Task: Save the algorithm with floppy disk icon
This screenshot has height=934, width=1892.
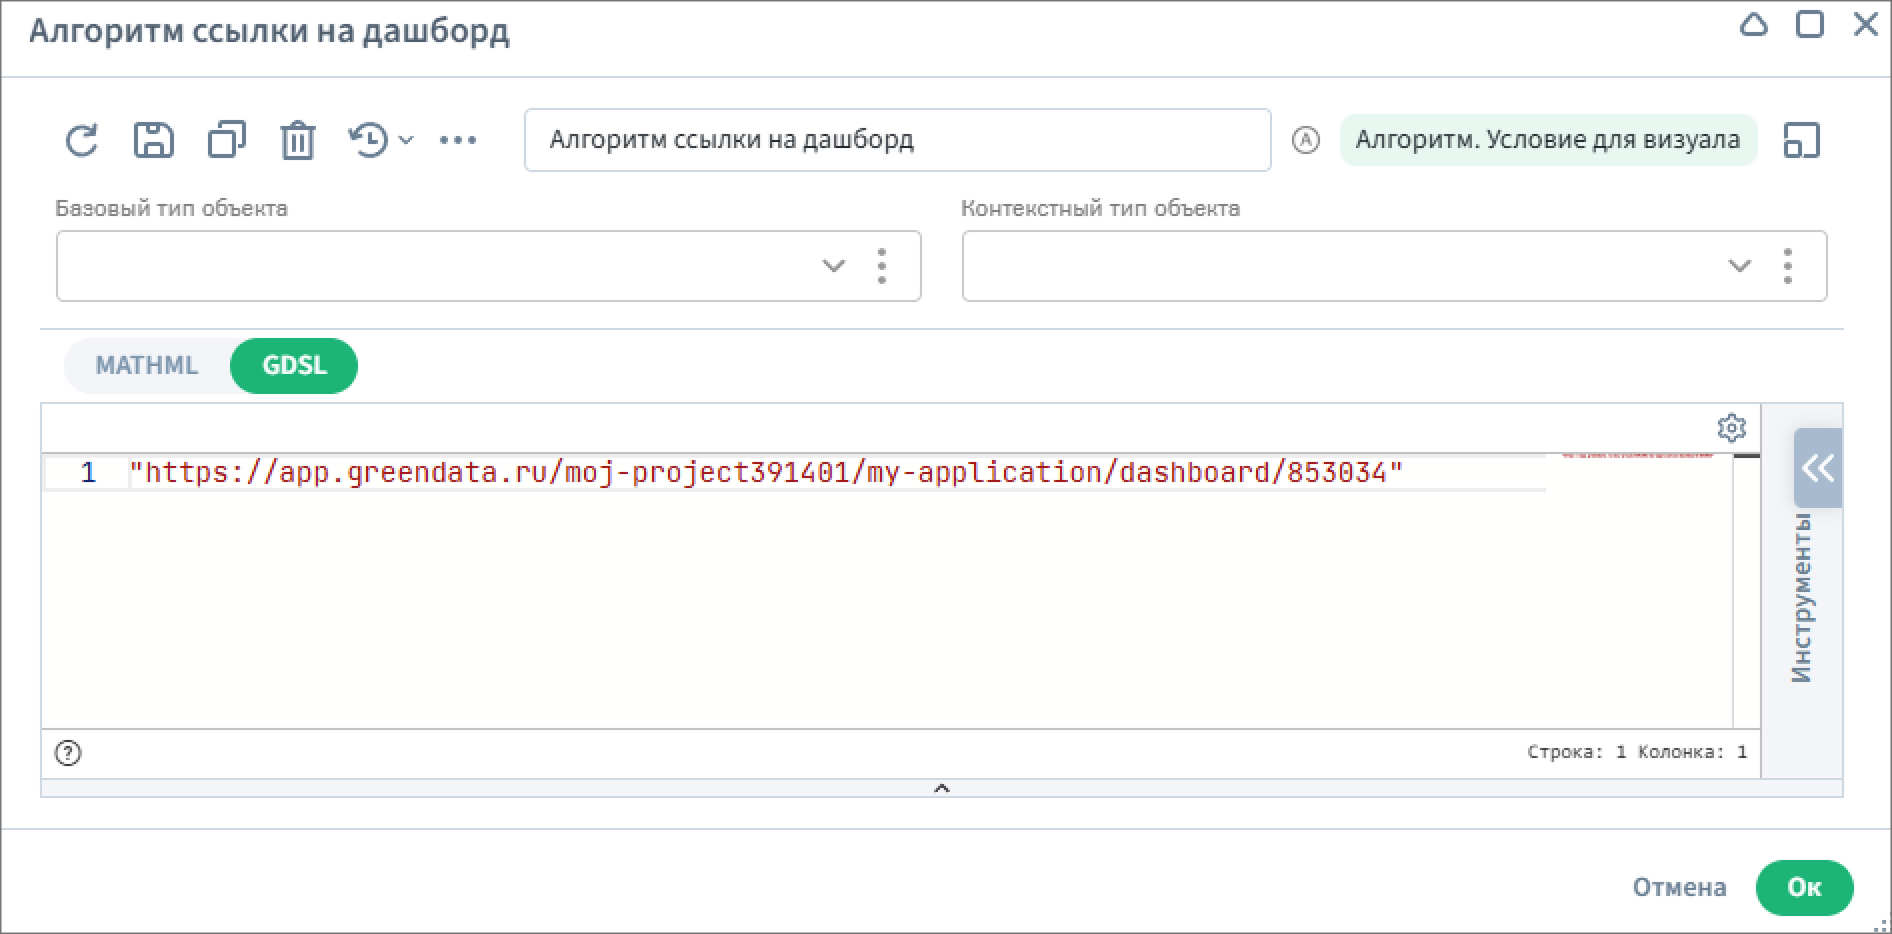Action: (x=153, y=140)
